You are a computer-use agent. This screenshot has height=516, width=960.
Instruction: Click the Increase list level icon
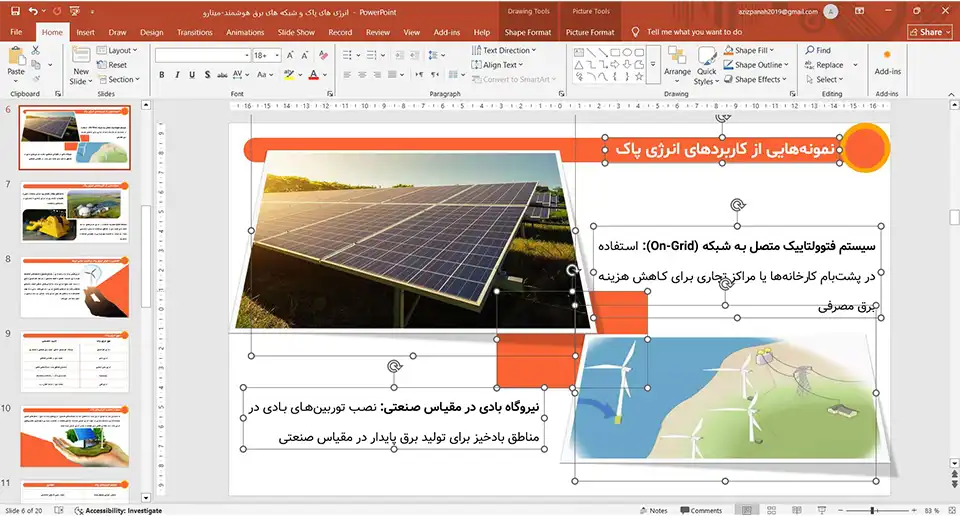coord(414,55)
